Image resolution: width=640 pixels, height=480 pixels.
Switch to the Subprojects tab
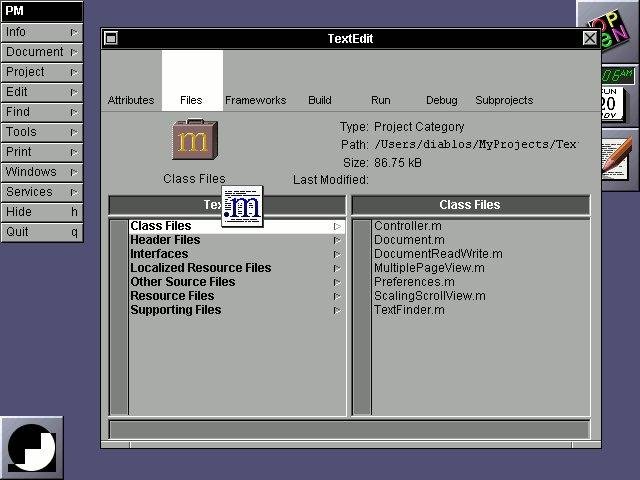(x=504, y=81)
